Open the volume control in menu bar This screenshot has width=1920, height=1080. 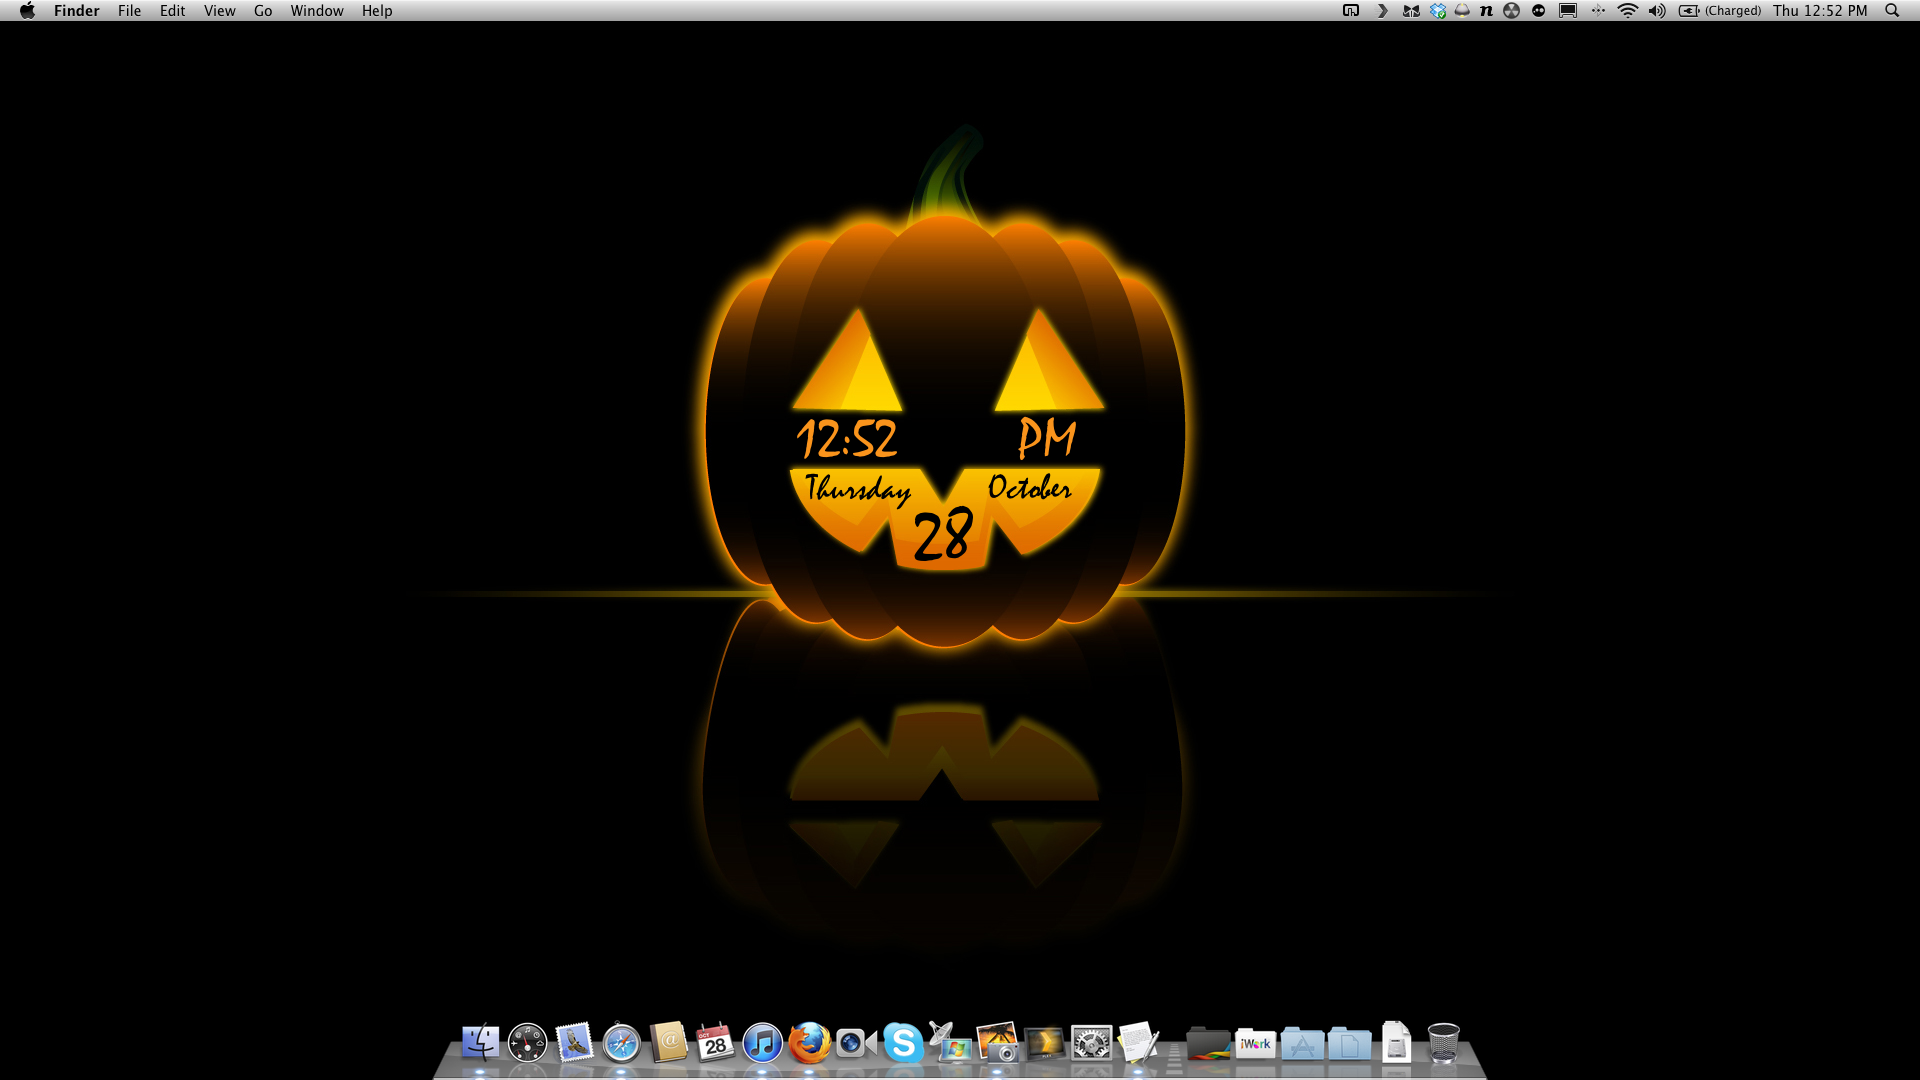pyautogui.click(x=1657, y=11)
